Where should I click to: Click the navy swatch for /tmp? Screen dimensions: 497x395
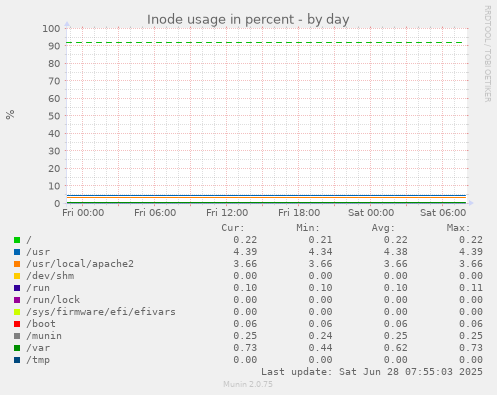tap(17, 360)
